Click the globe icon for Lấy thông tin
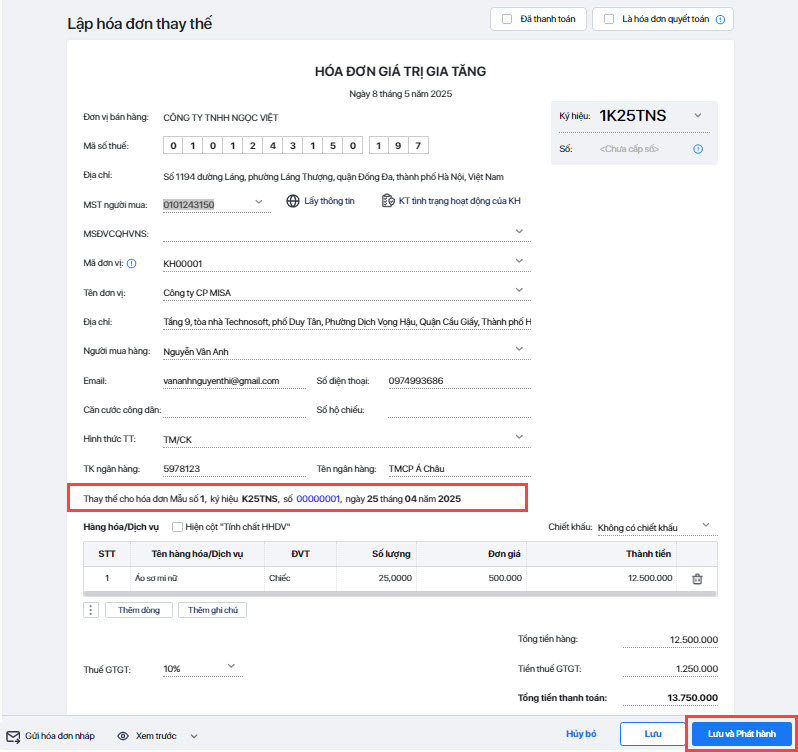Screen dimensions: 798x752 pos(293,201)
